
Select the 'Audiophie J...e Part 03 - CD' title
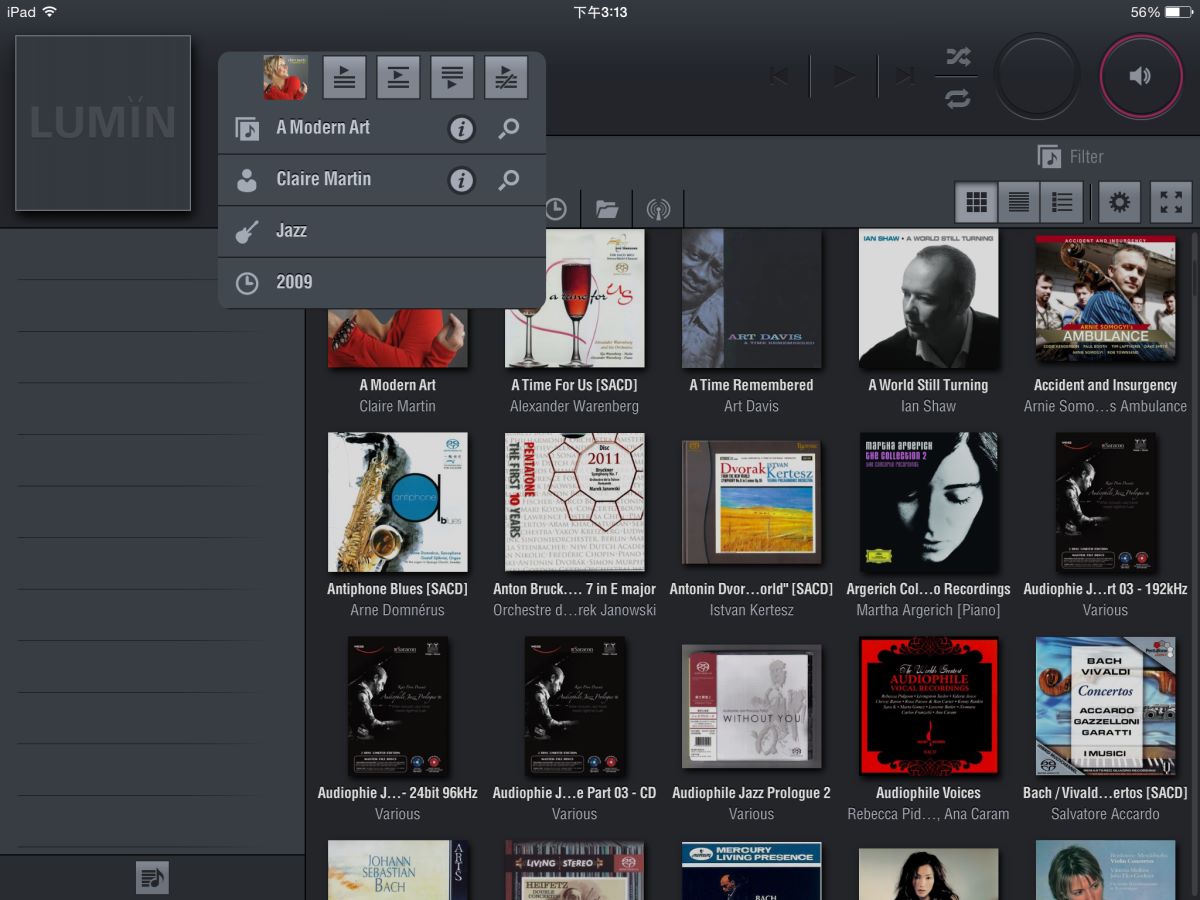pos(574,793)
